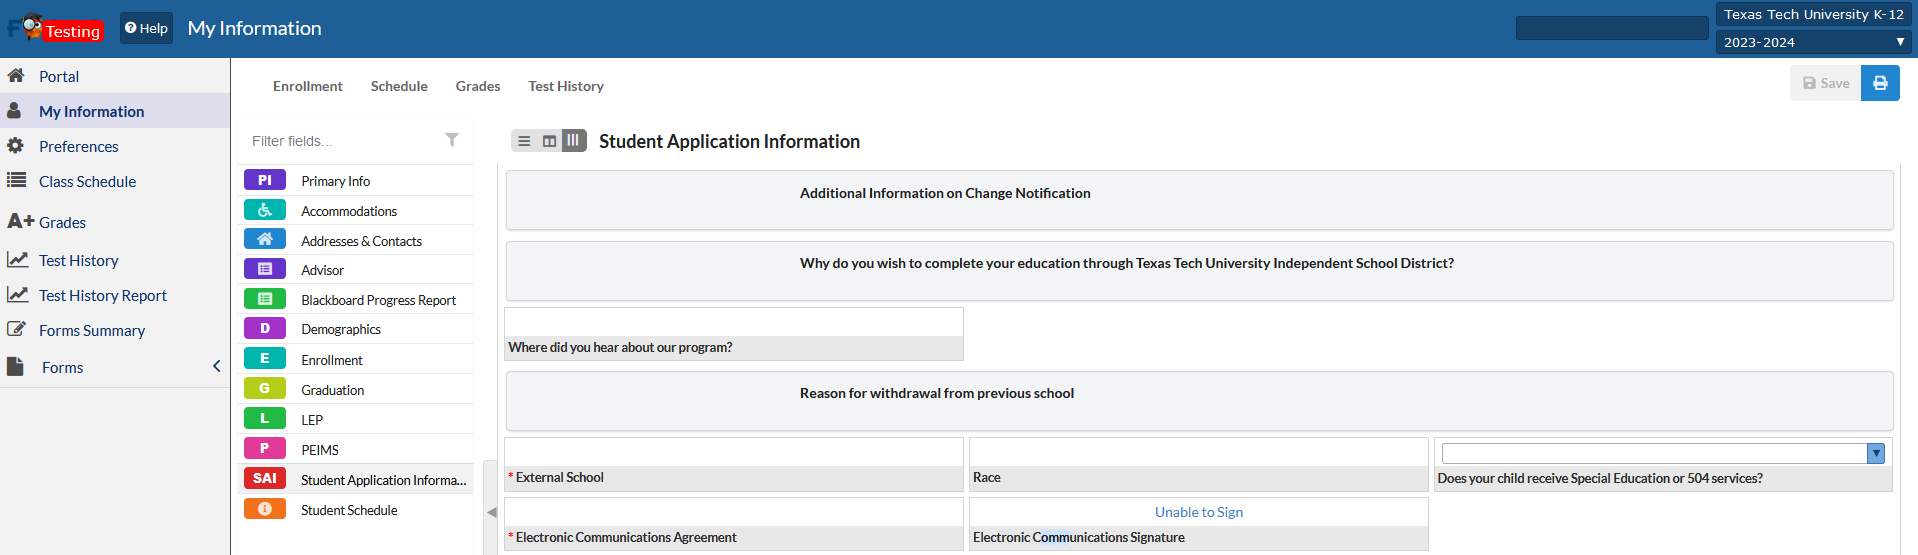Click the Student Schedule orange info icon
This screenshot has height=555, width=1918.
tap(265, 508)
